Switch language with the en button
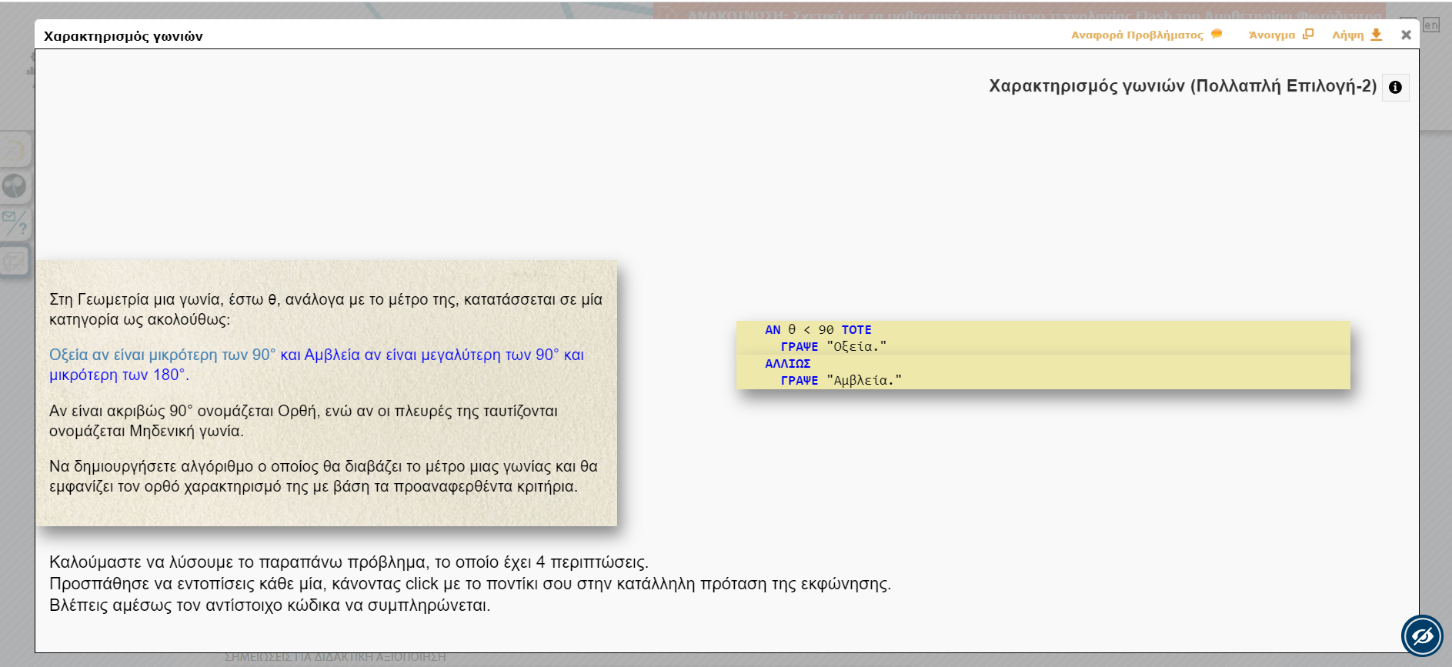This screenshot has width=1452, height=667. [x=1431, y=25]
